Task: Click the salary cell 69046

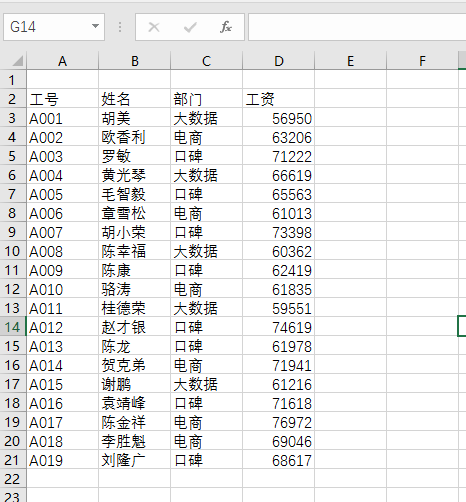Action: [x=279, y=440]
